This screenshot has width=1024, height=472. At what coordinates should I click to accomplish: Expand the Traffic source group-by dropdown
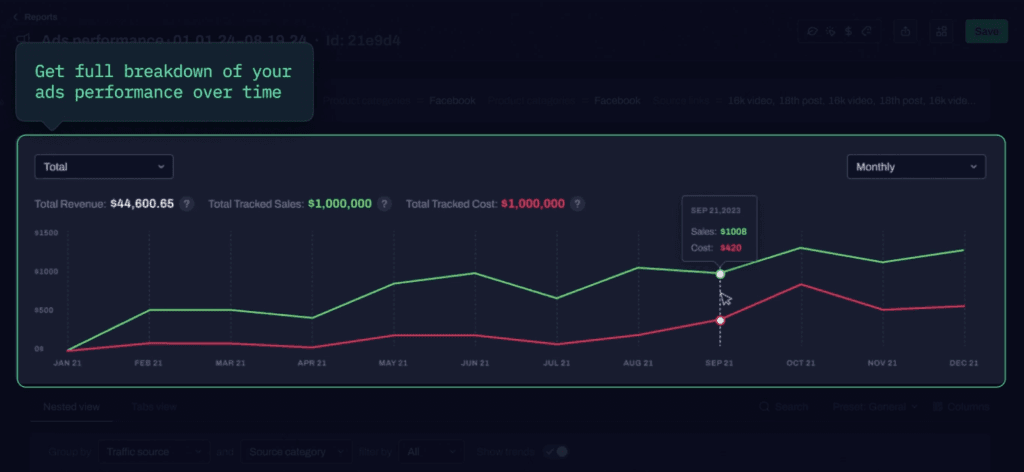tap(154, 452)
